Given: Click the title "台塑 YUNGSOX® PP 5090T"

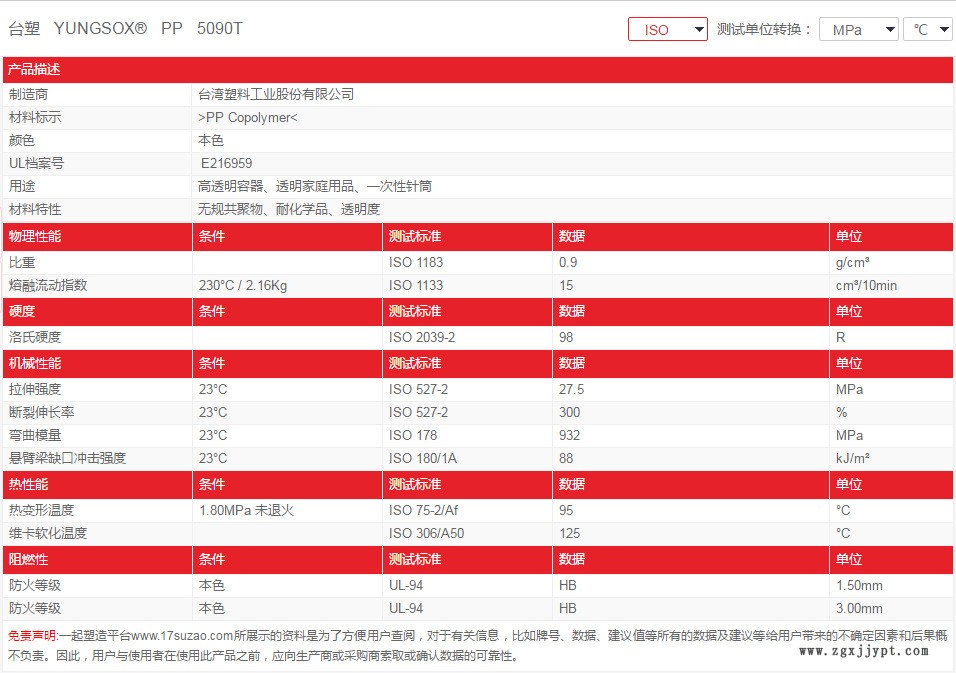Looking at the screenshot, I should [x=126, y=29].
